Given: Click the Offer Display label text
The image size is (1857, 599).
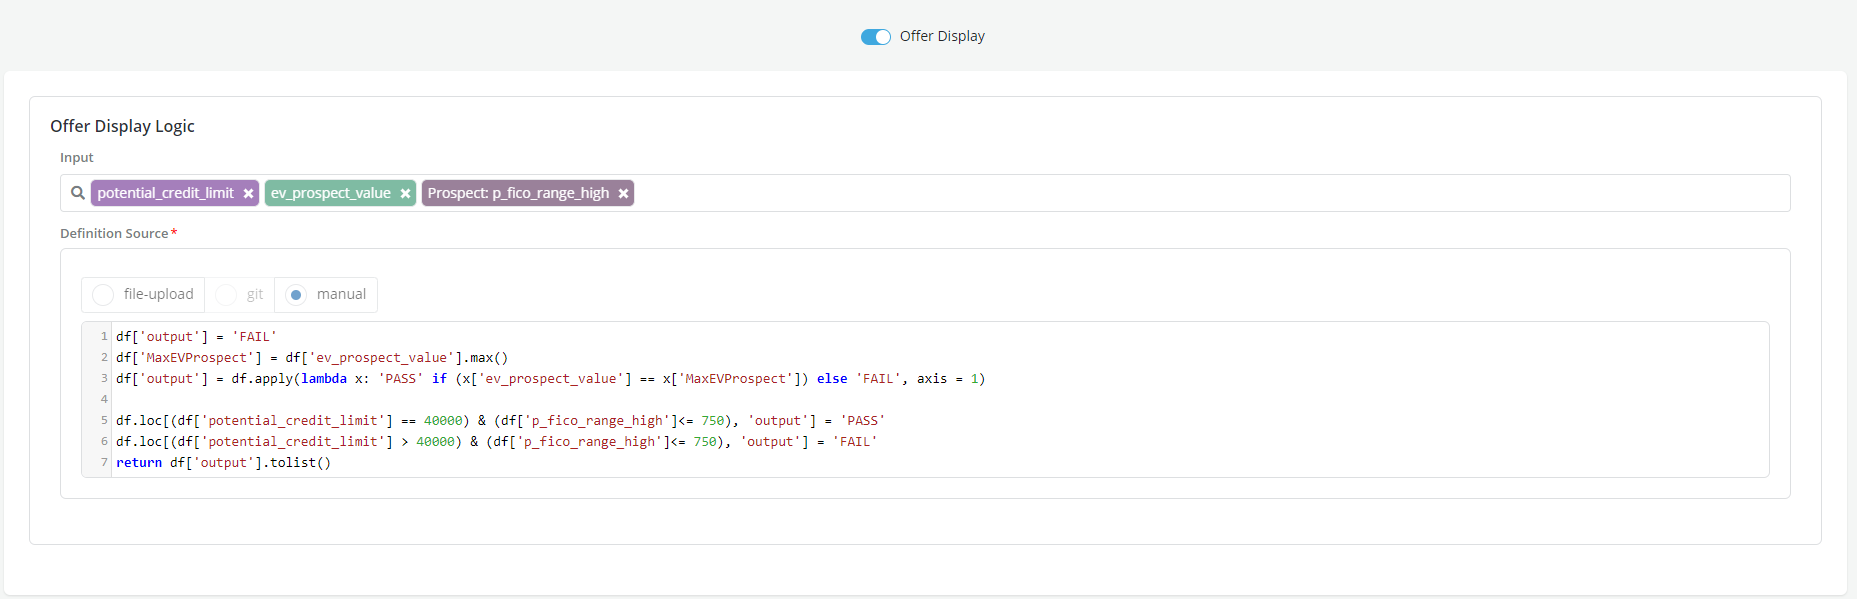Looking at the screenshot, I should click(x=942, y=36).
